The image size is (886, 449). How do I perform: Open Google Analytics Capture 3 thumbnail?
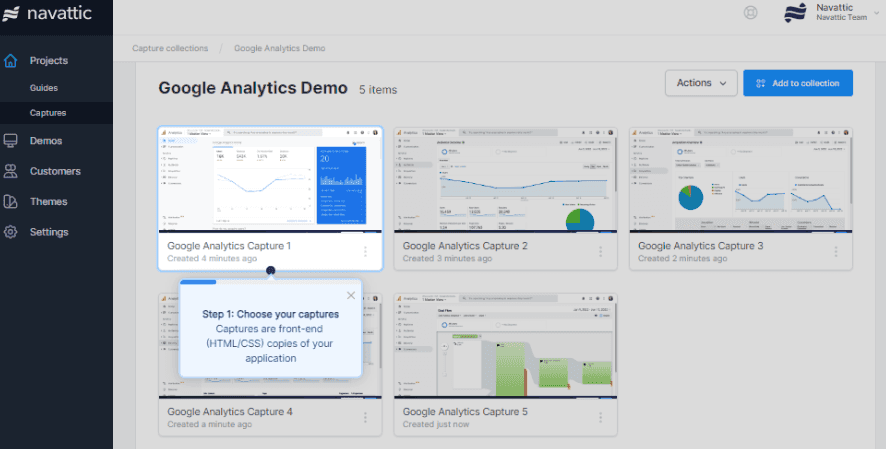(x=741, y=179)
